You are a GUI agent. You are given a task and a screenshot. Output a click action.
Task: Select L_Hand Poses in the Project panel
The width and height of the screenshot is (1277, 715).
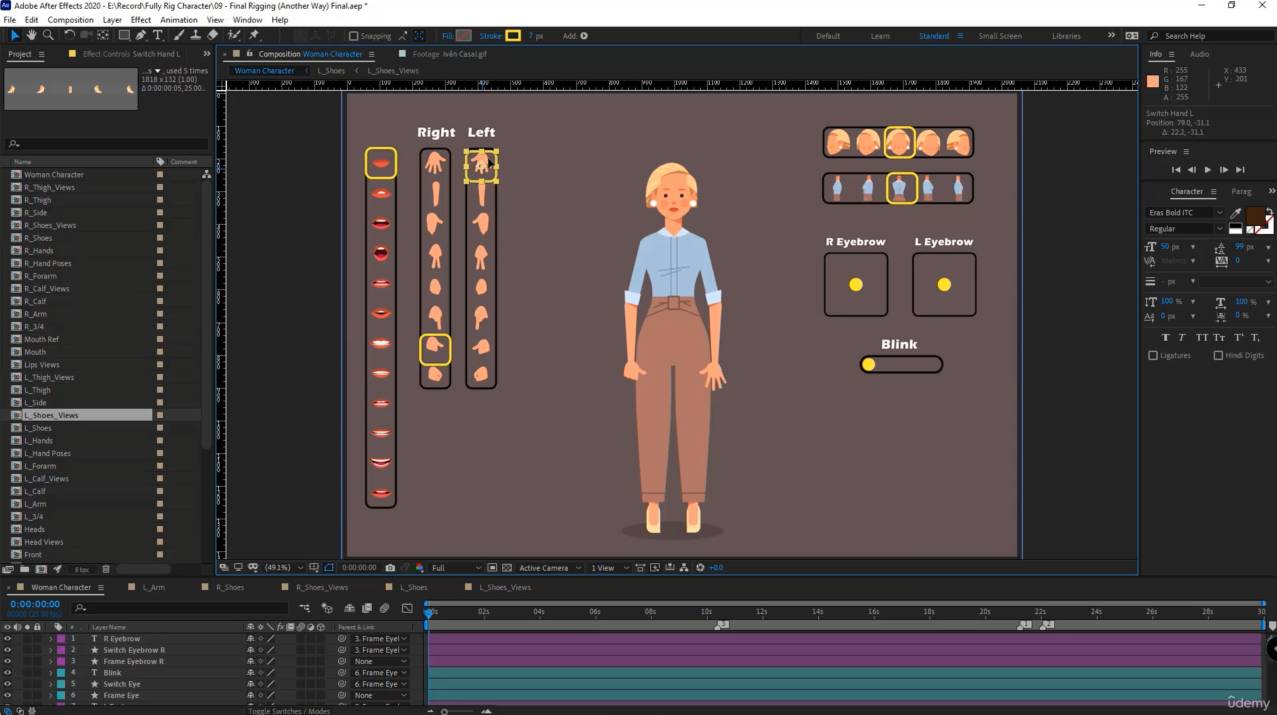47,453
